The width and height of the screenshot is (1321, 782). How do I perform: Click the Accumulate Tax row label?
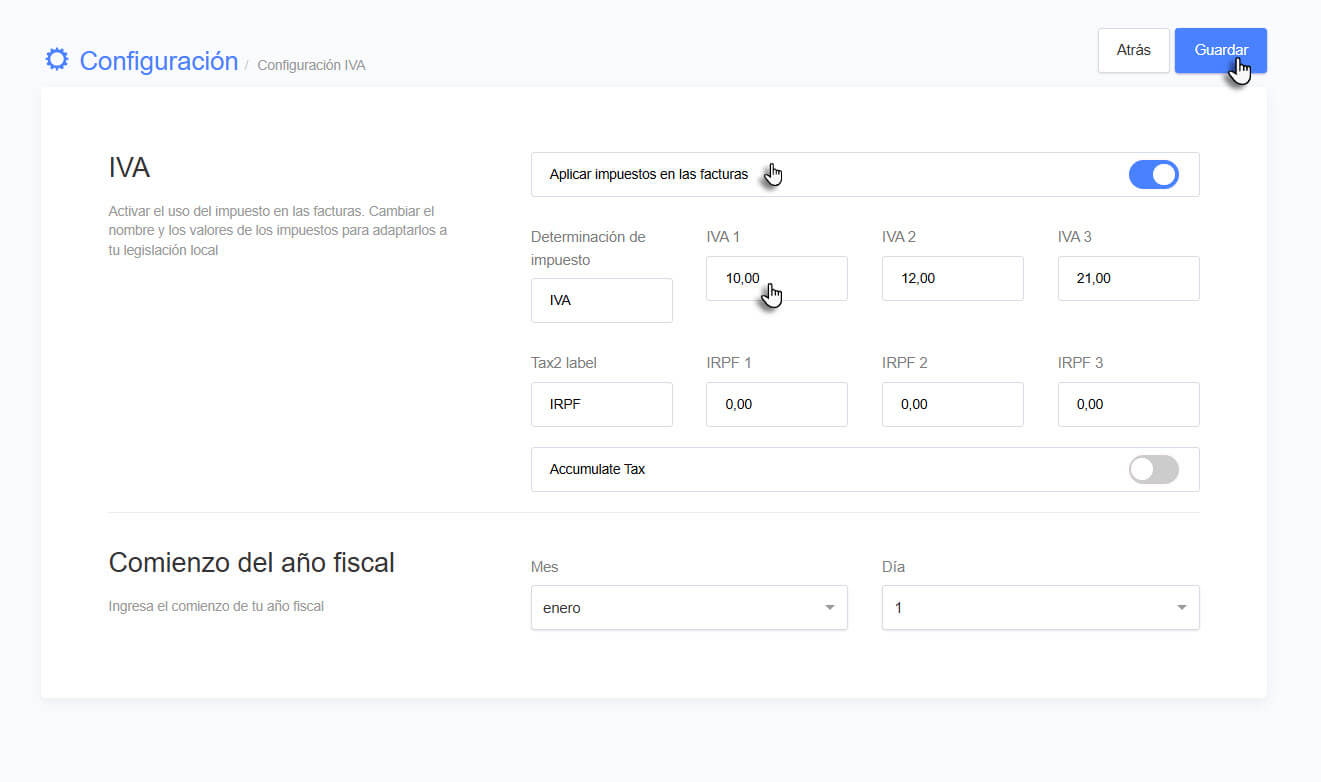597,469
